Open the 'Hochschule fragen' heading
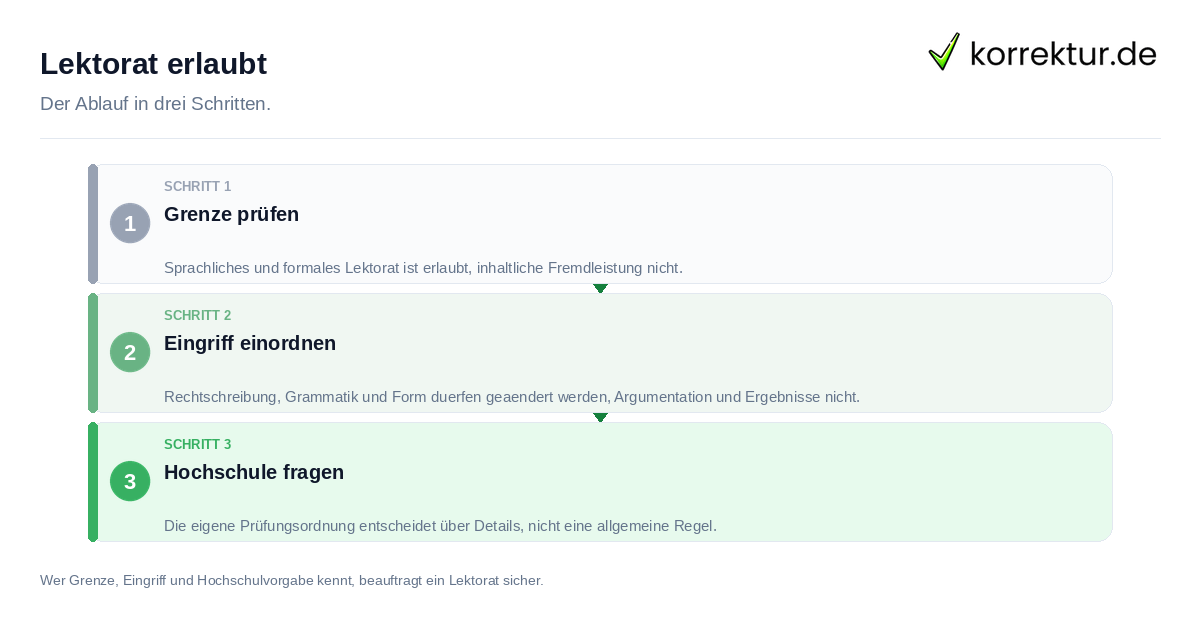The height and width of the screenshot is (630, 1200). coord(254,472)
